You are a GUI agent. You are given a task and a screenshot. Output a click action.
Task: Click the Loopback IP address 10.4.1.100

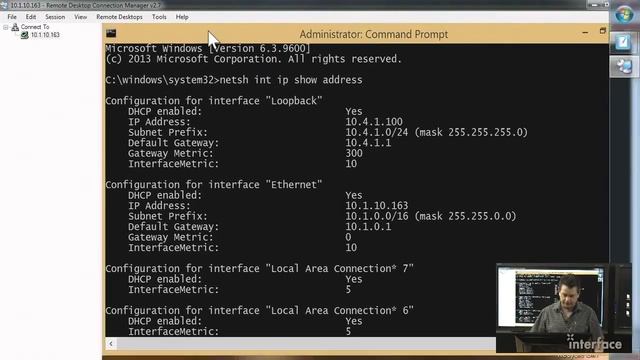(374, 122)
